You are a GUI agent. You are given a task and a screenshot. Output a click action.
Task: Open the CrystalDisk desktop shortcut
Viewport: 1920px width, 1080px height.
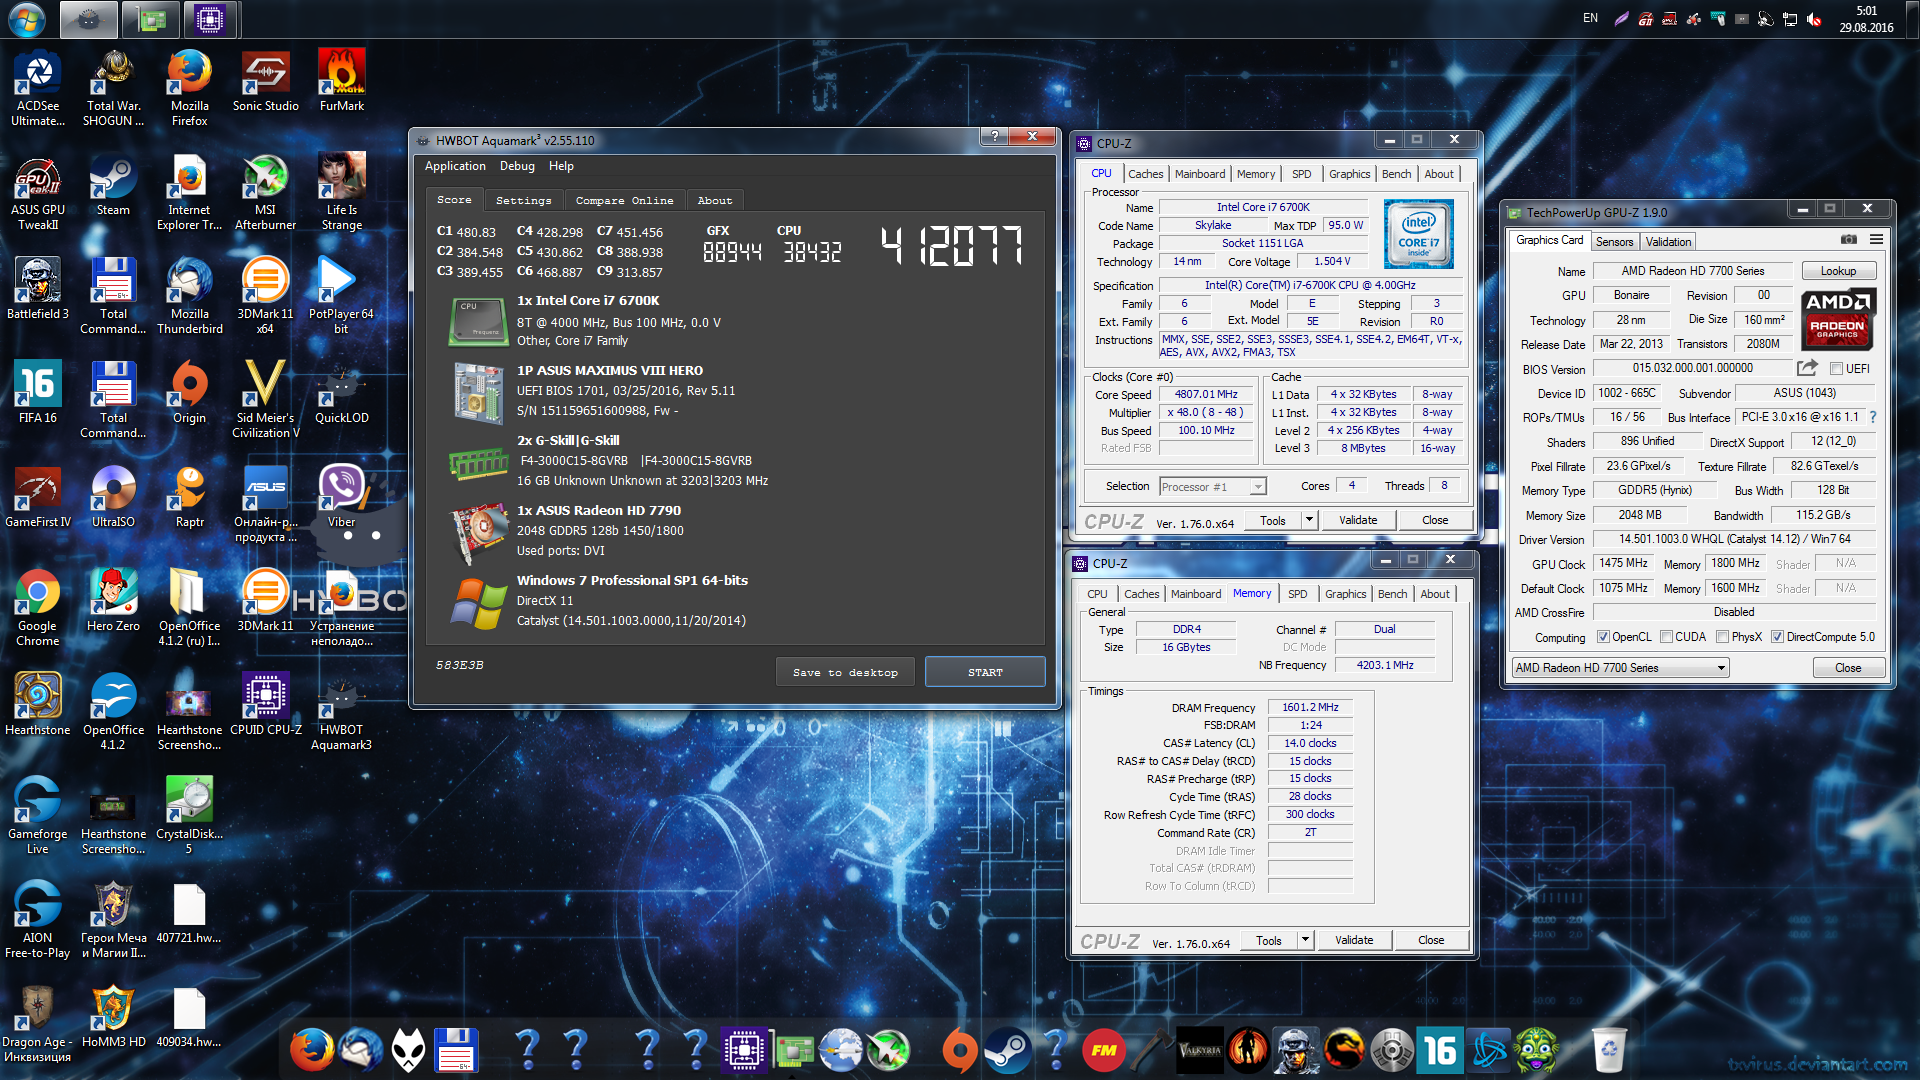tap(189, 816)
